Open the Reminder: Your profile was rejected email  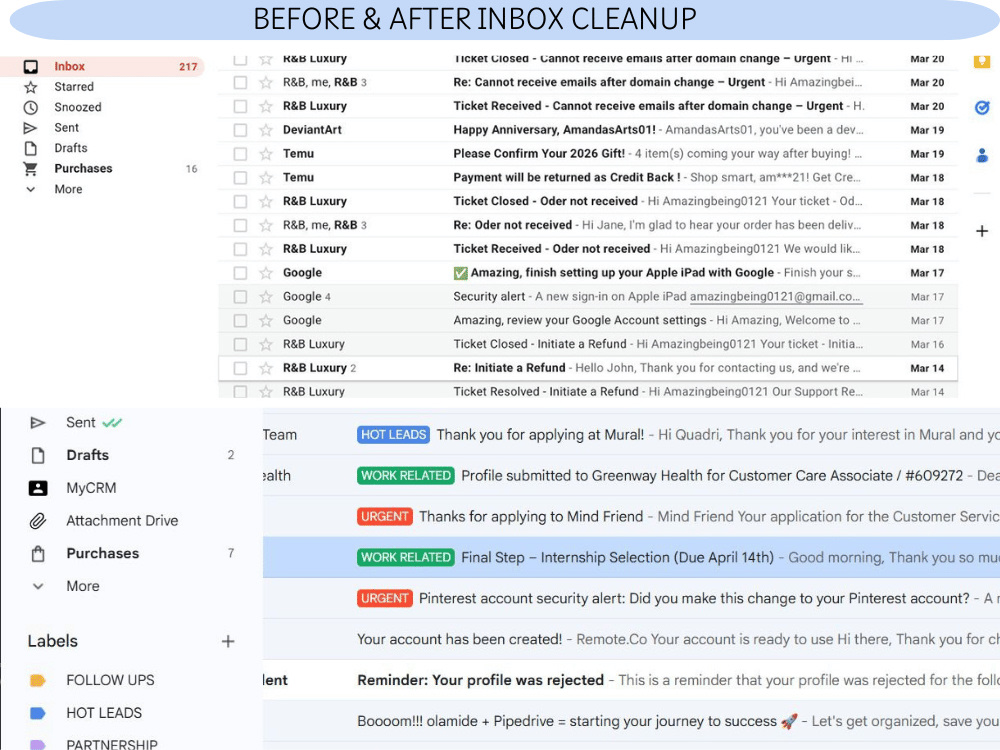coord(631,680)
